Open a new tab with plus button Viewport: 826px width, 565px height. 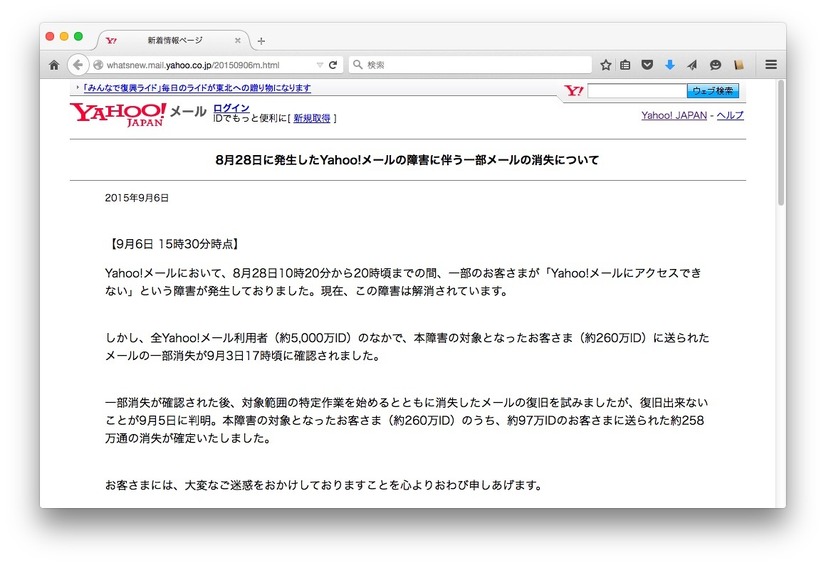(261, 41)
